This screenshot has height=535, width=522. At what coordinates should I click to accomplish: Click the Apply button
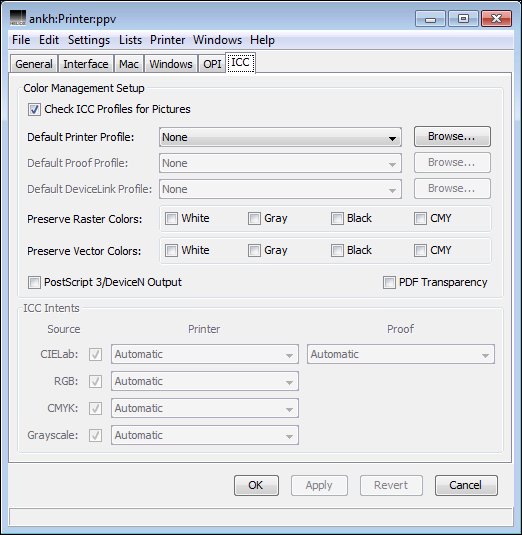[319, 485]
